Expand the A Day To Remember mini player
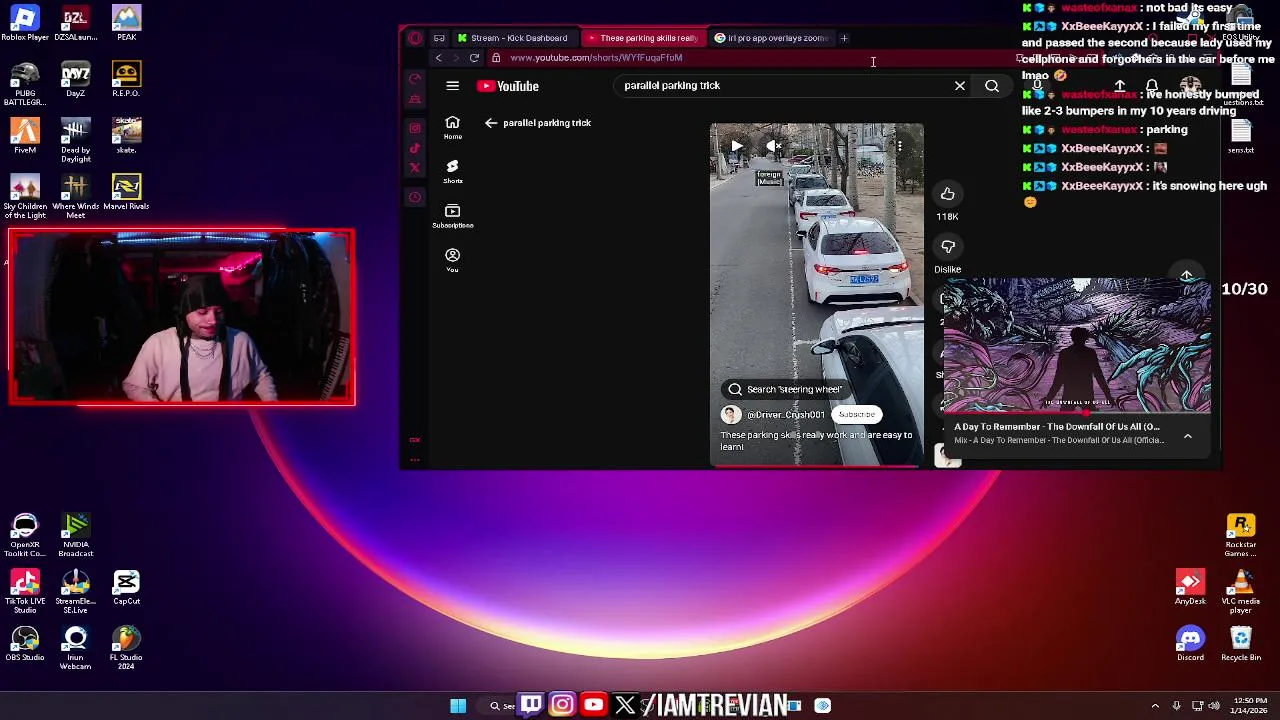1280x720 pixels. (x=1188, y=436)
